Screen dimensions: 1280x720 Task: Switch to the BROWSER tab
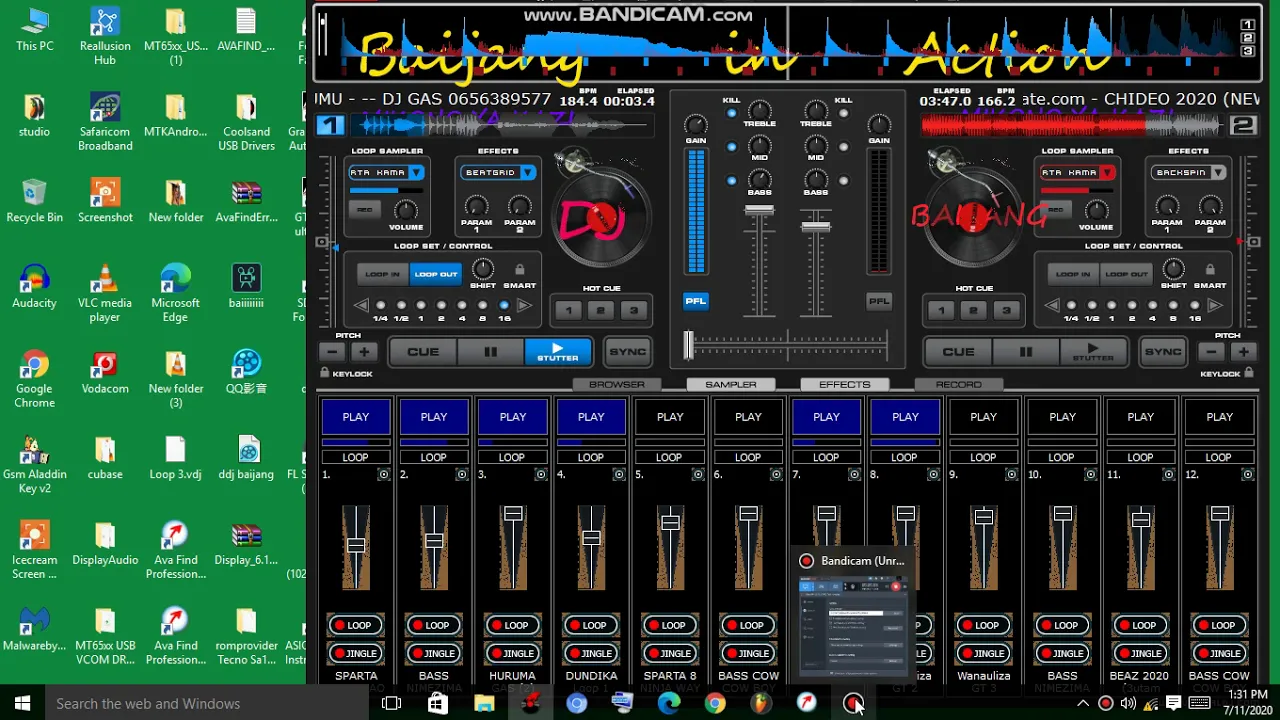point(616,384)
